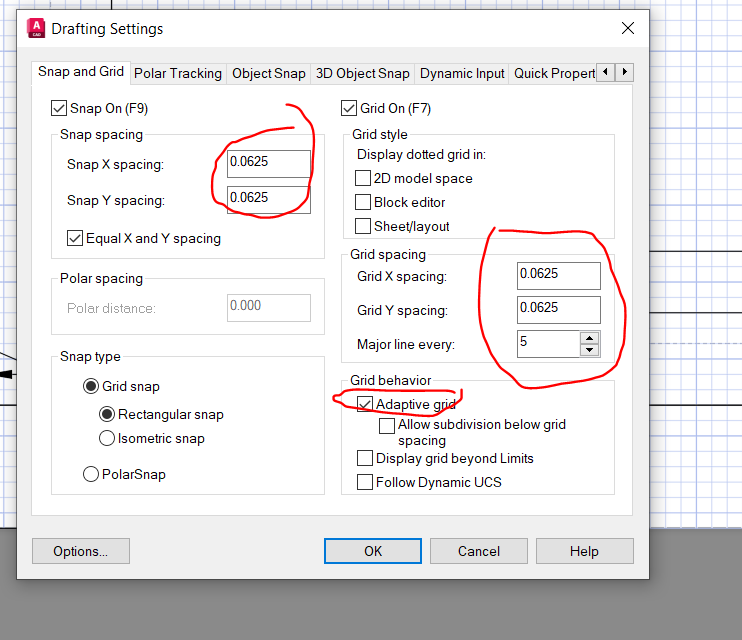Toggle the Adaptive grid checkbox

365,404
